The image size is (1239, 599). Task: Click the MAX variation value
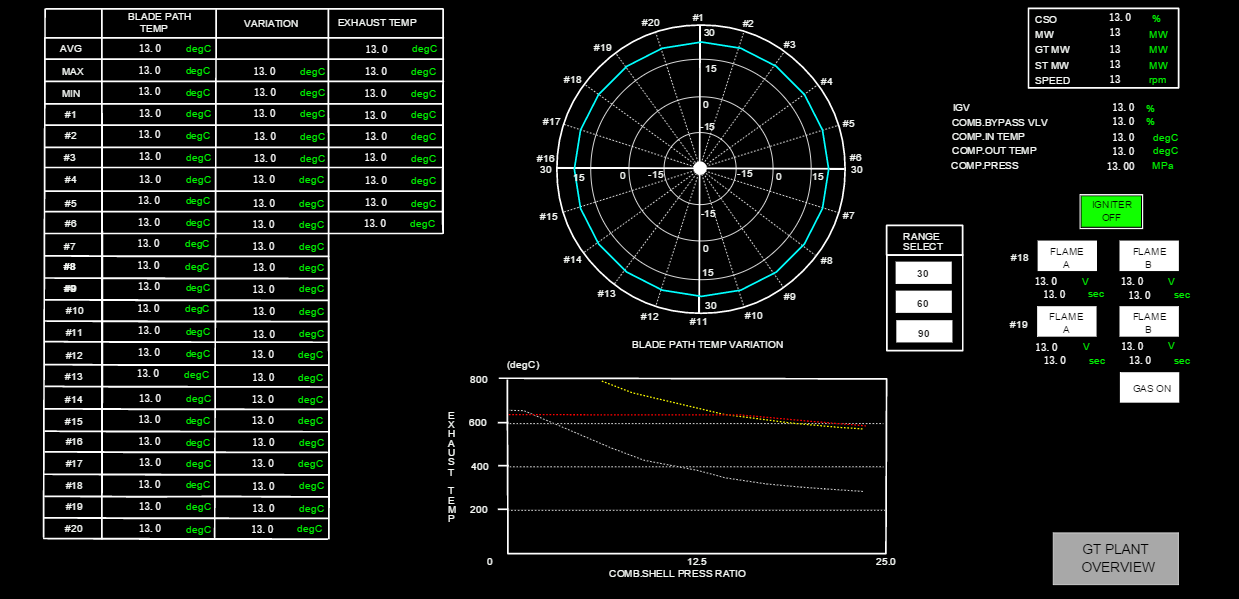(x=264, y=71)
